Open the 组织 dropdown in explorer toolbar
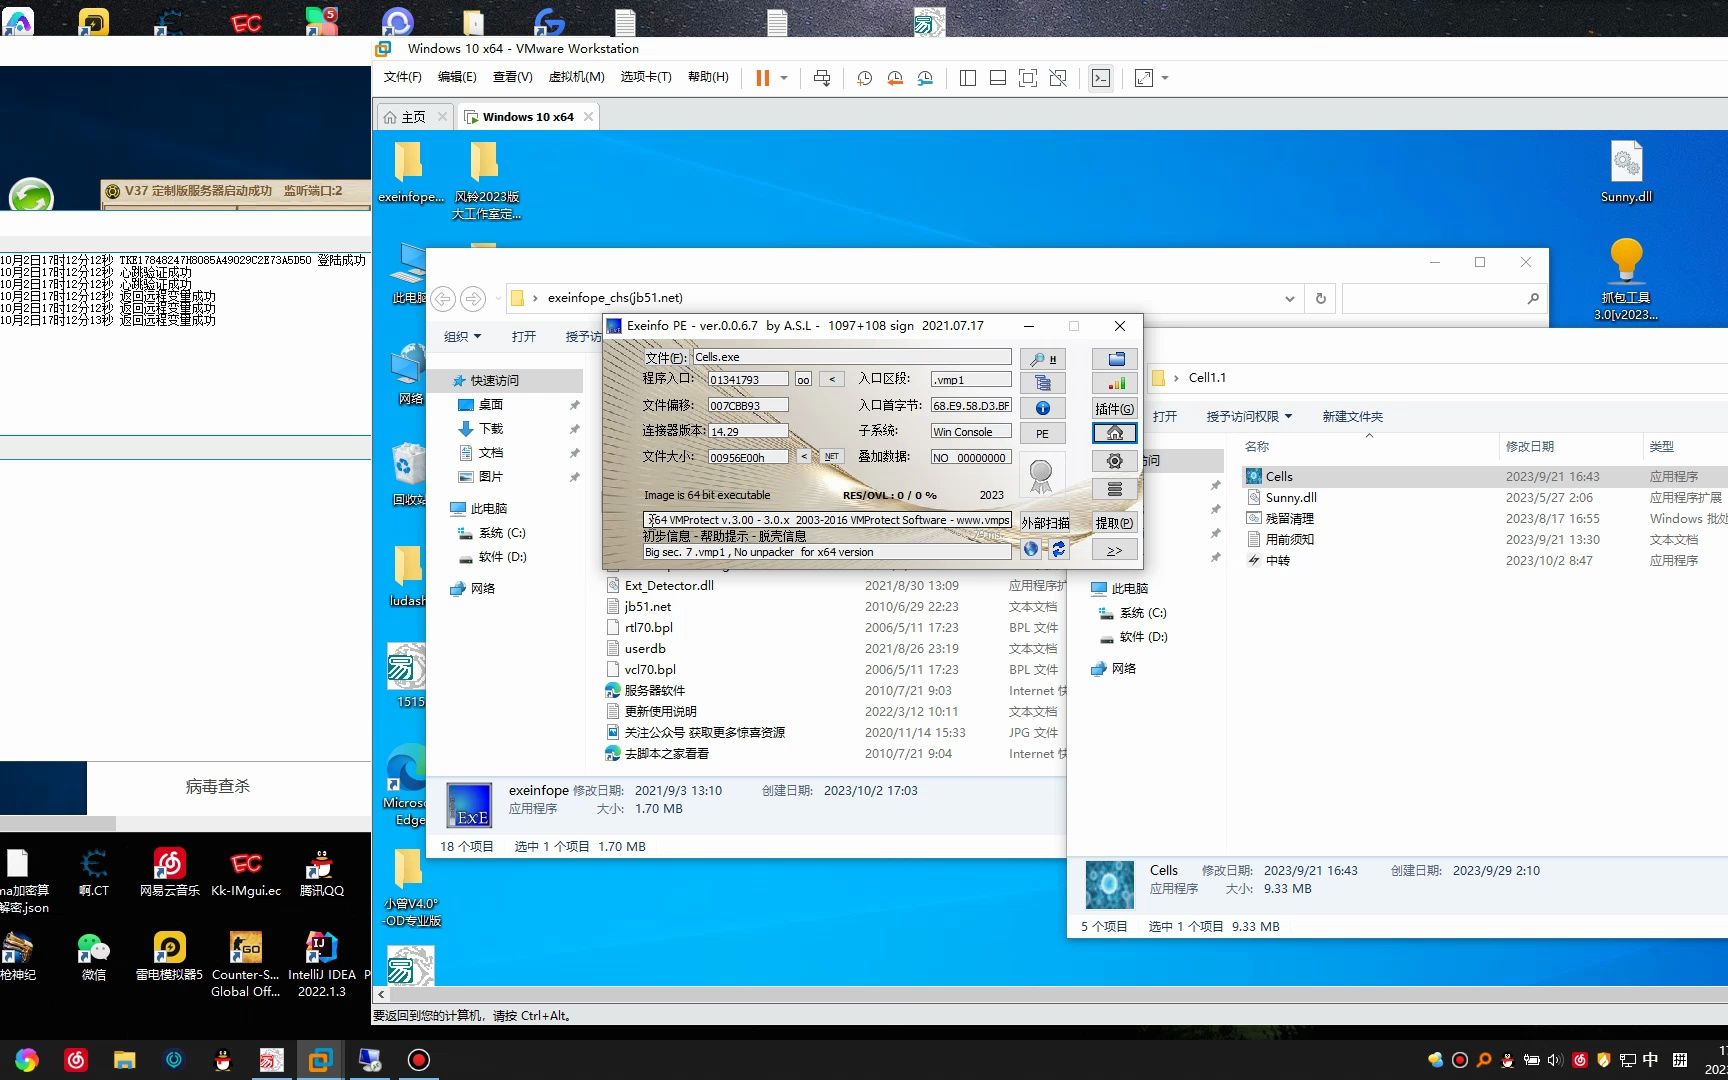The image size is (1728, 1080). coord(462,337)
